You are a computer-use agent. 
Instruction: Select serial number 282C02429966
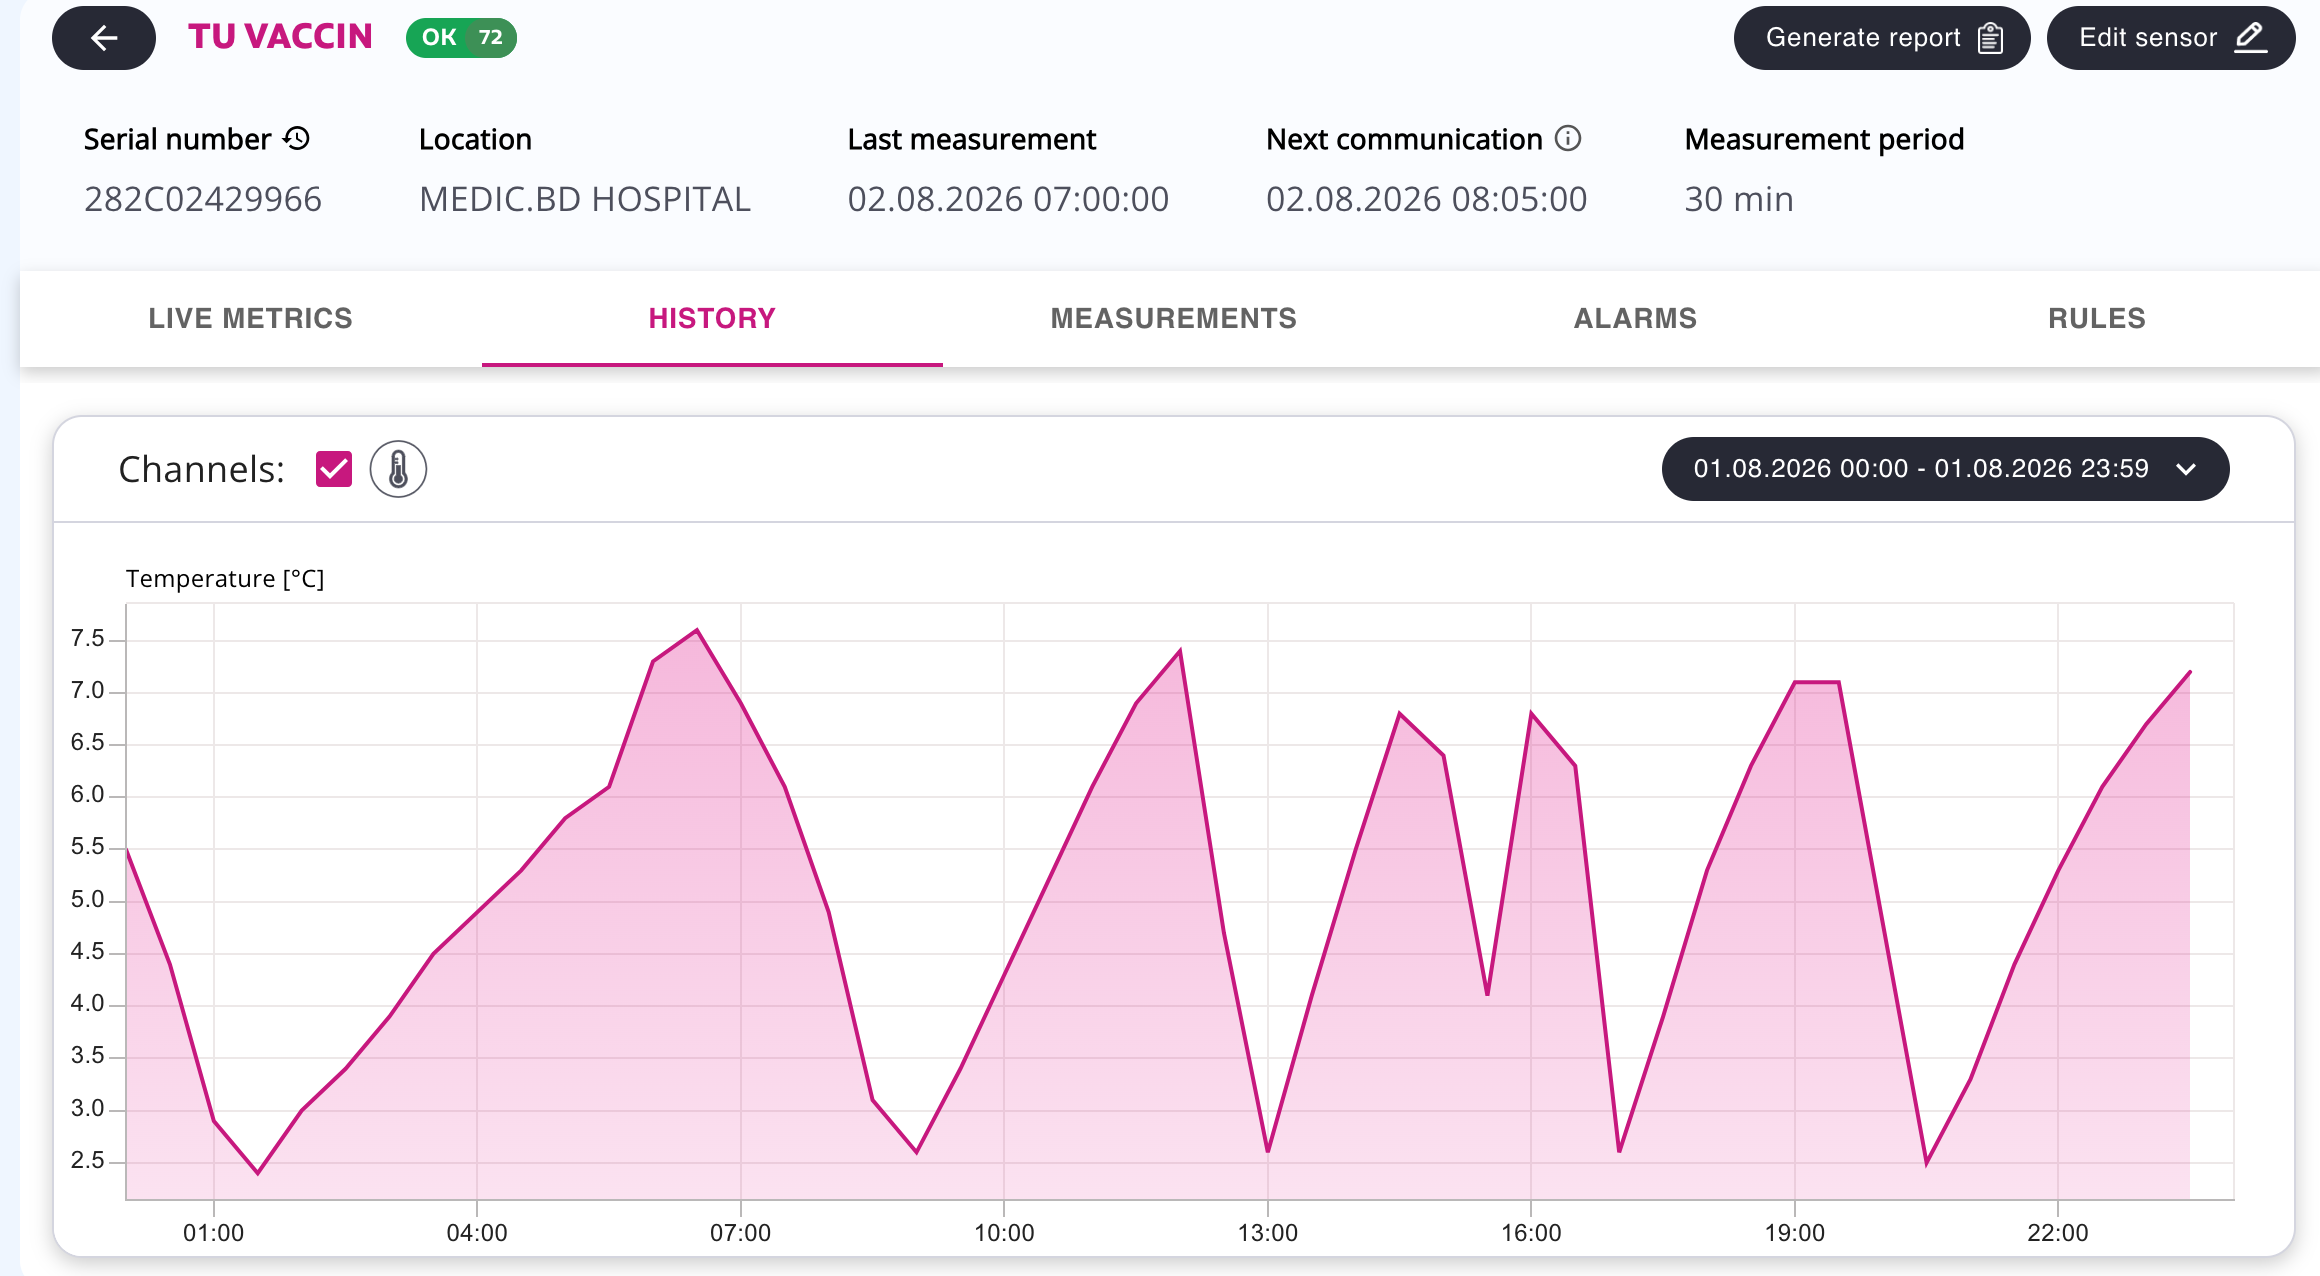tap(203, 199)
